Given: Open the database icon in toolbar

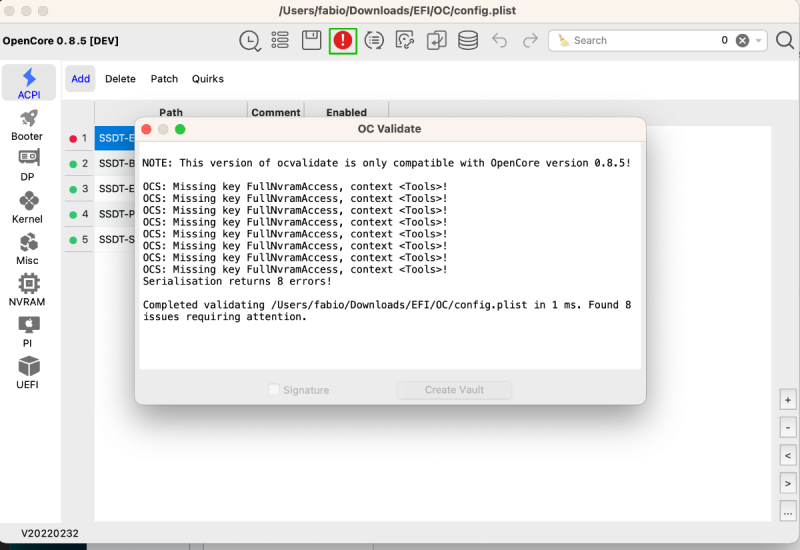Looking at the screenshot, I should pos(468,40).
